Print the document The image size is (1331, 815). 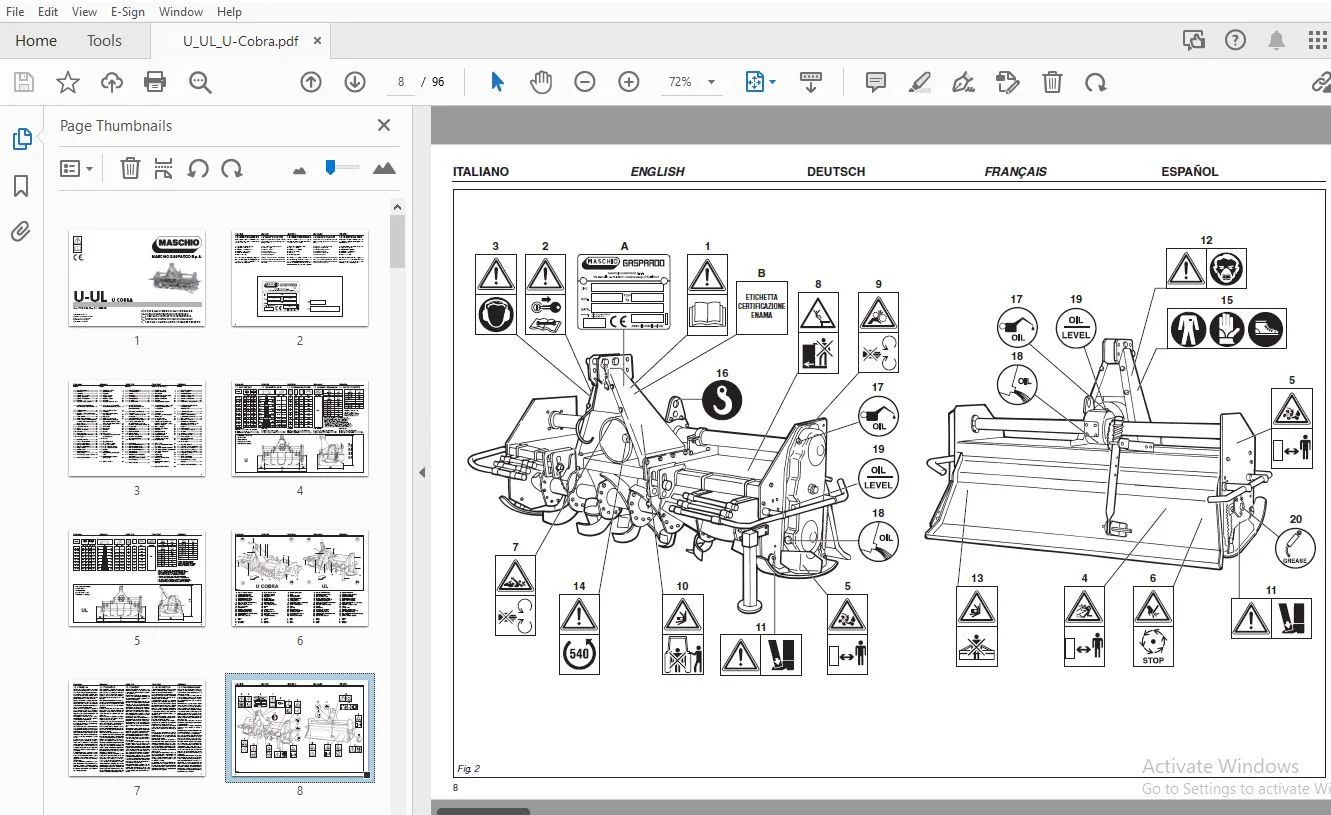155,82
